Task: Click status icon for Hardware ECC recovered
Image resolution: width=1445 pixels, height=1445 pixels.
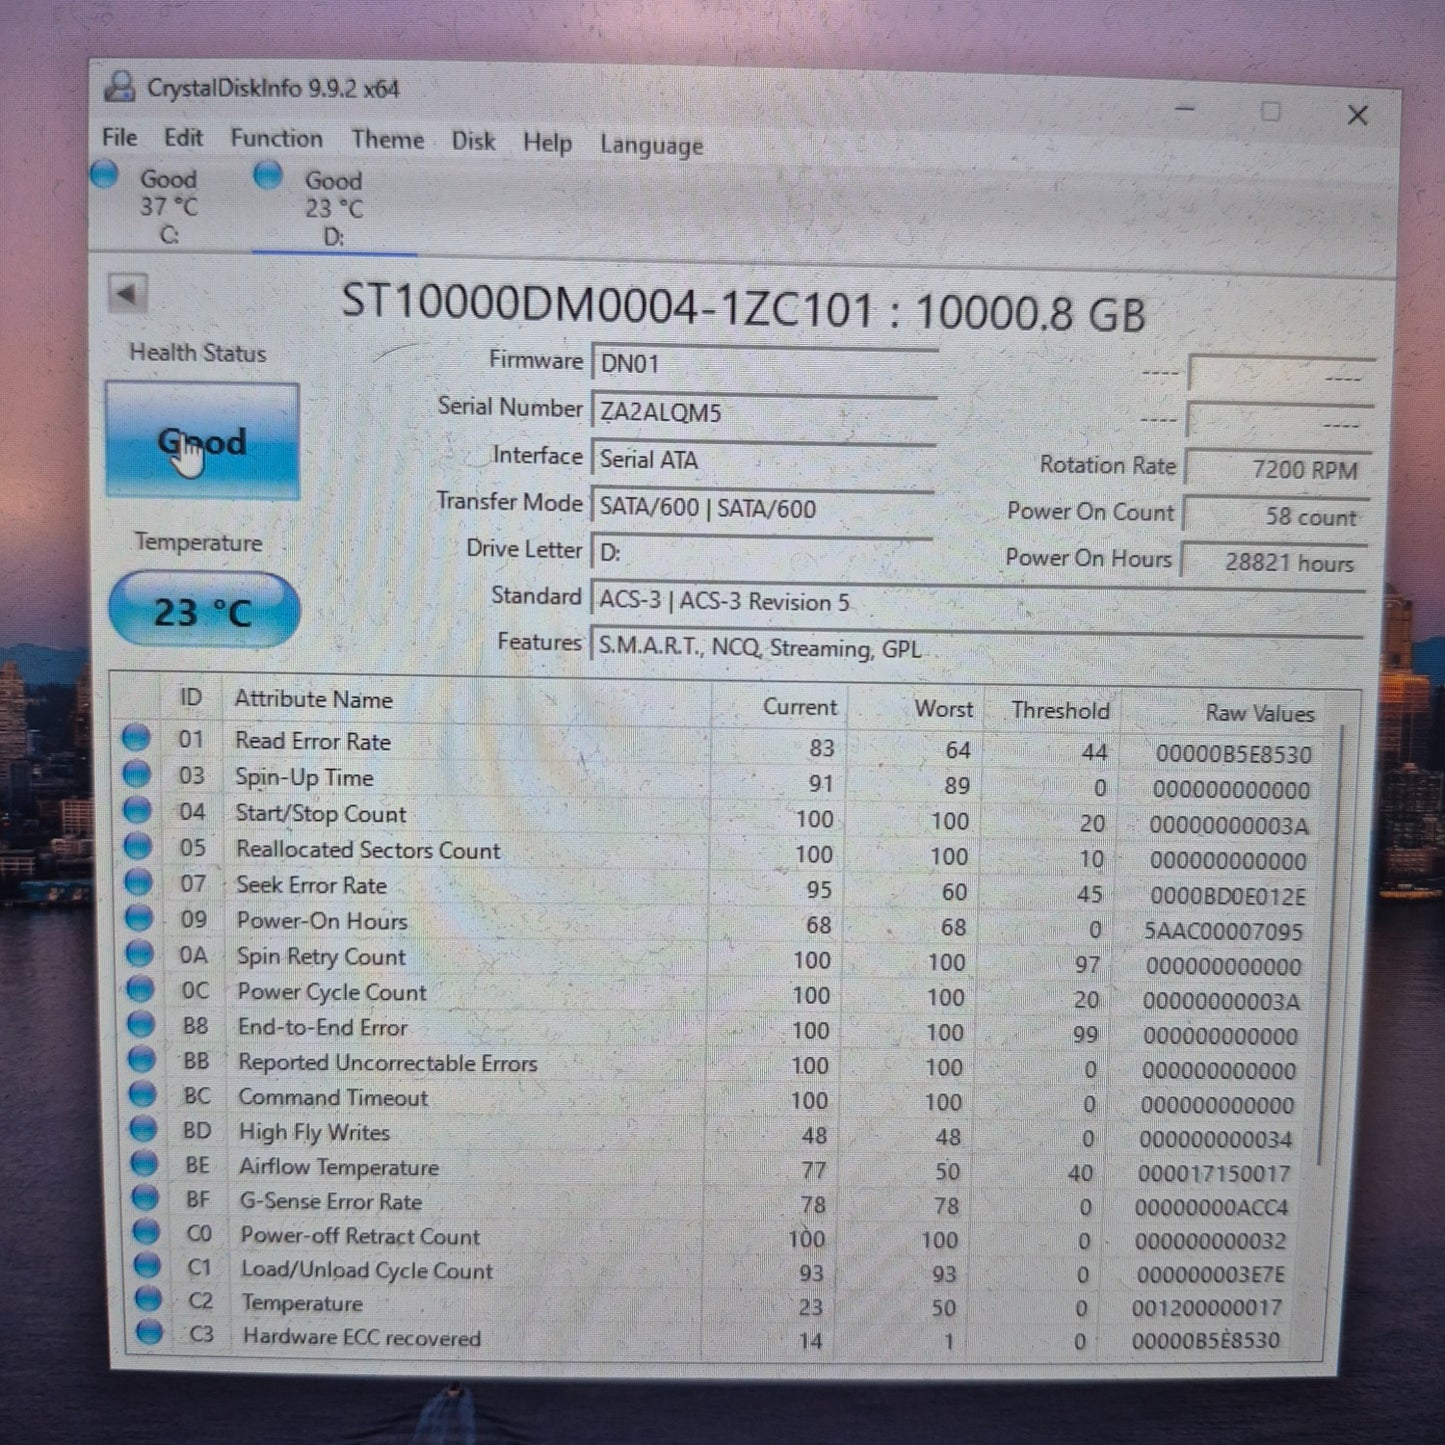Action: point(150,1331)
